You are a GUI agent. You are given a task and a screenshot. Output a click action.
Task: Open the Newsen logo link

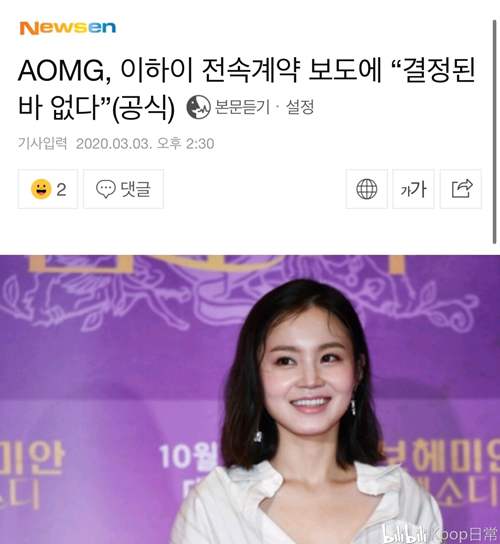point(68,28)
